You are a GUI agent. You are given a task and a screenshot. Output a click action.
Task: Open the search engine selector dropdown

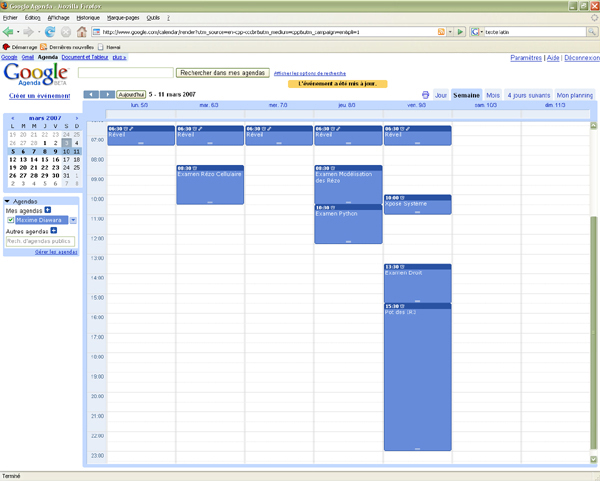coord(477,32)
